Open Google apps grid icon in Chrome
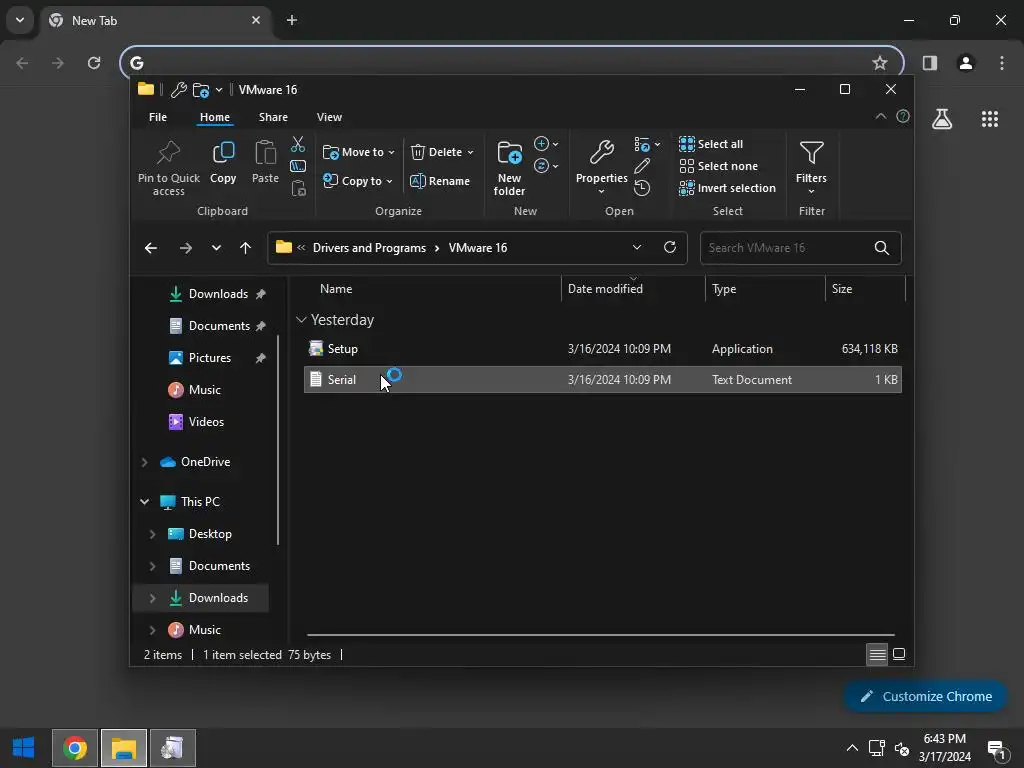This screenshot has height=768, width=1024. click(x=989, y=119)
